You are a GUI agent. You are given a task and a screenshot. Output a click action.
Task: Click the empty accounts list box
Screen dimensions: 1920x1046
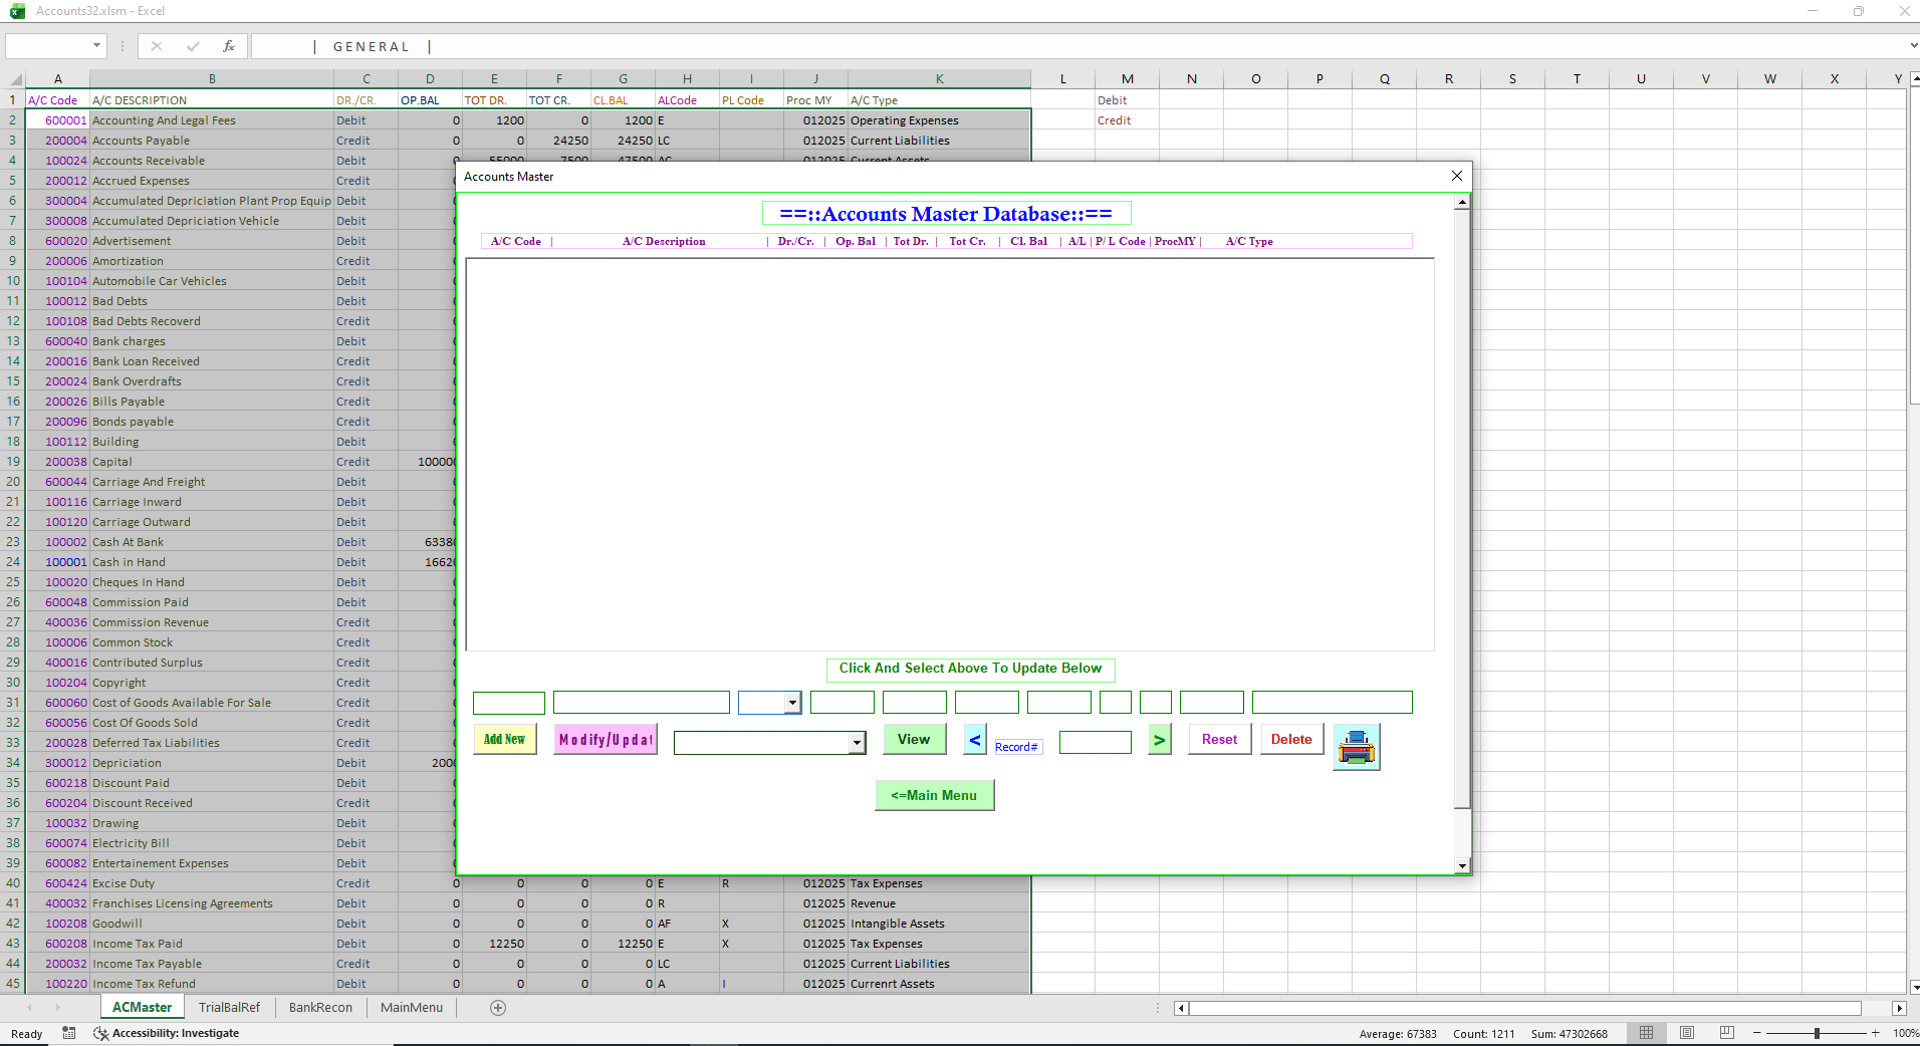click(950, 455)
